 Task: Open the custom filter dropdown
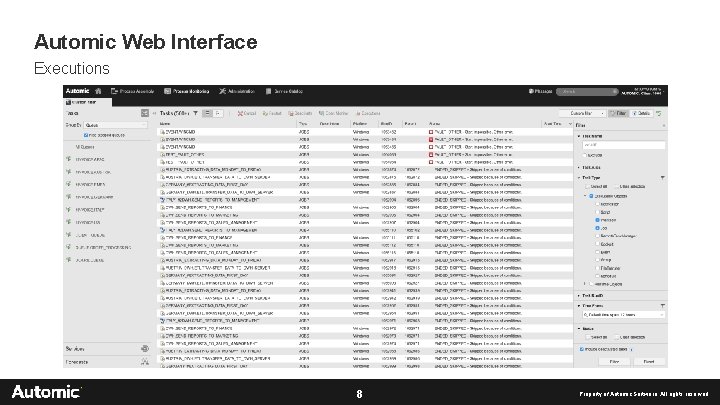[x=582, y=113]
